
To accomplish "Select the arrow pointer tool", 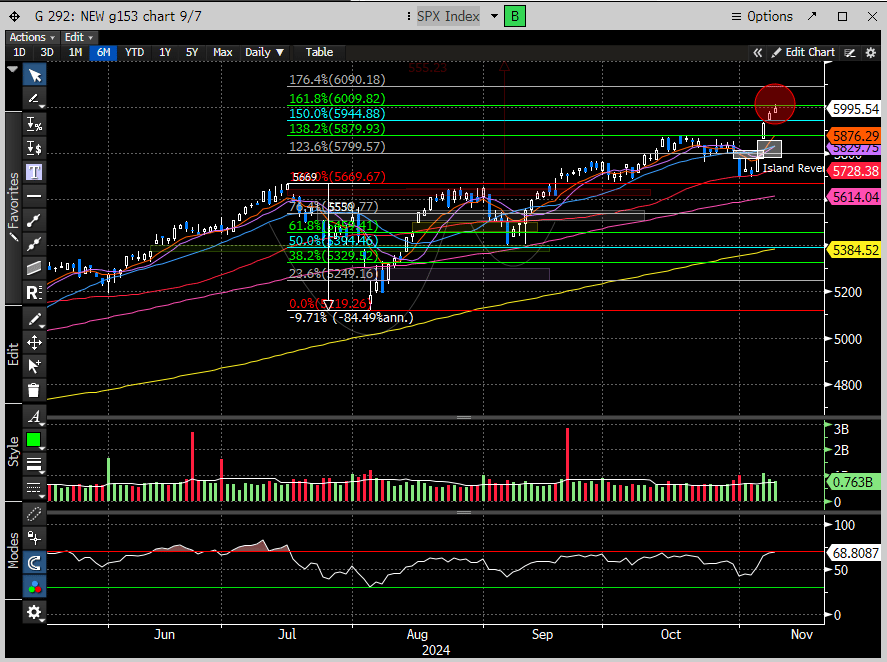I will coord(35,75).
